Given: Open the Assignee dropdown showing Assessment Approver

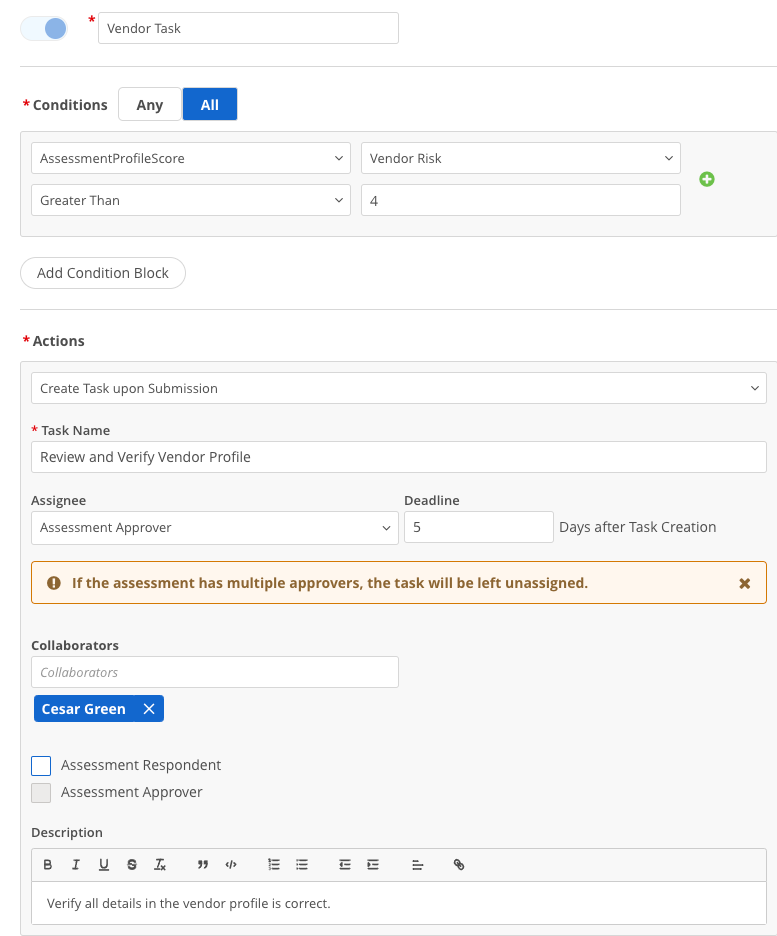Looking at the screenshot, I should click(214, 527).
